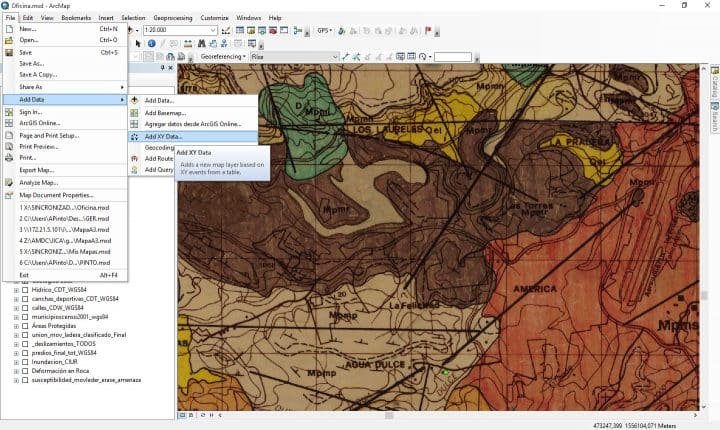This screenshot has width=720, height=430.
Task: Open the Catalog side tab
Action: pyautogui.click(x=715, y=82)
